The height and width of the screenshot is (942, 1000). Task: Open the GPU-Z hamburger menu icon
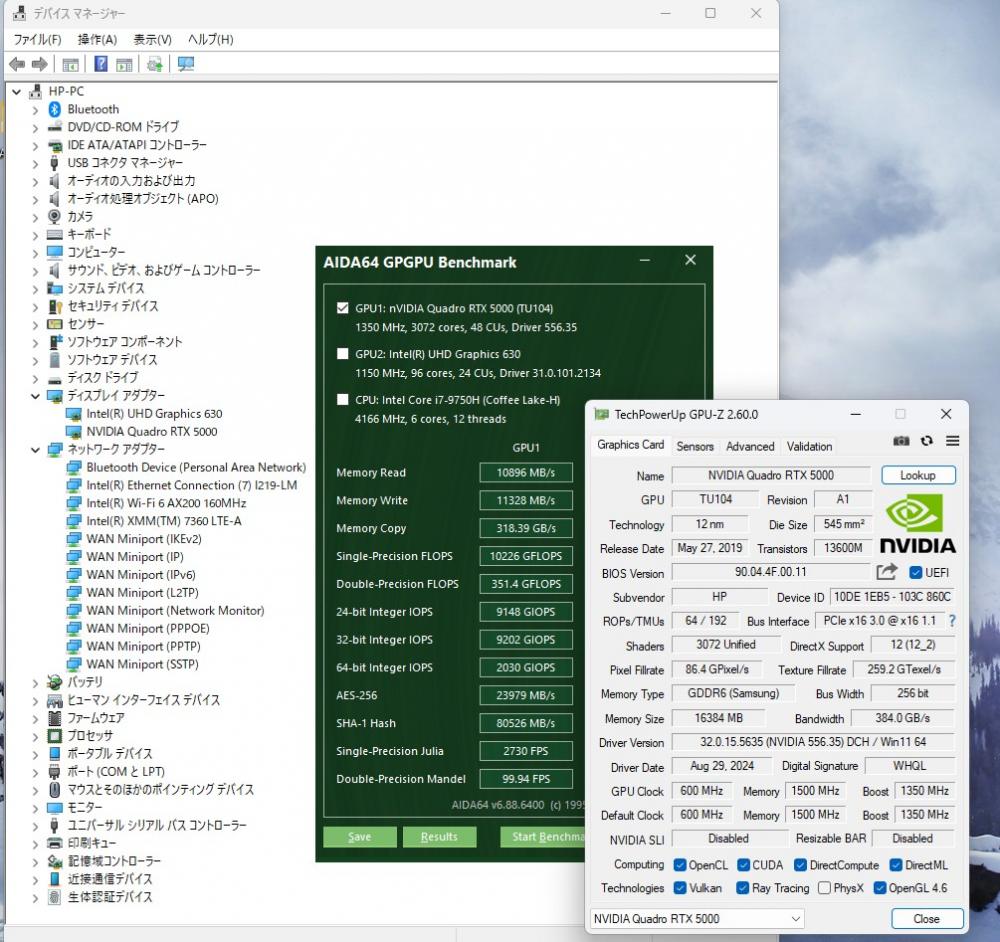click(952, 441)
